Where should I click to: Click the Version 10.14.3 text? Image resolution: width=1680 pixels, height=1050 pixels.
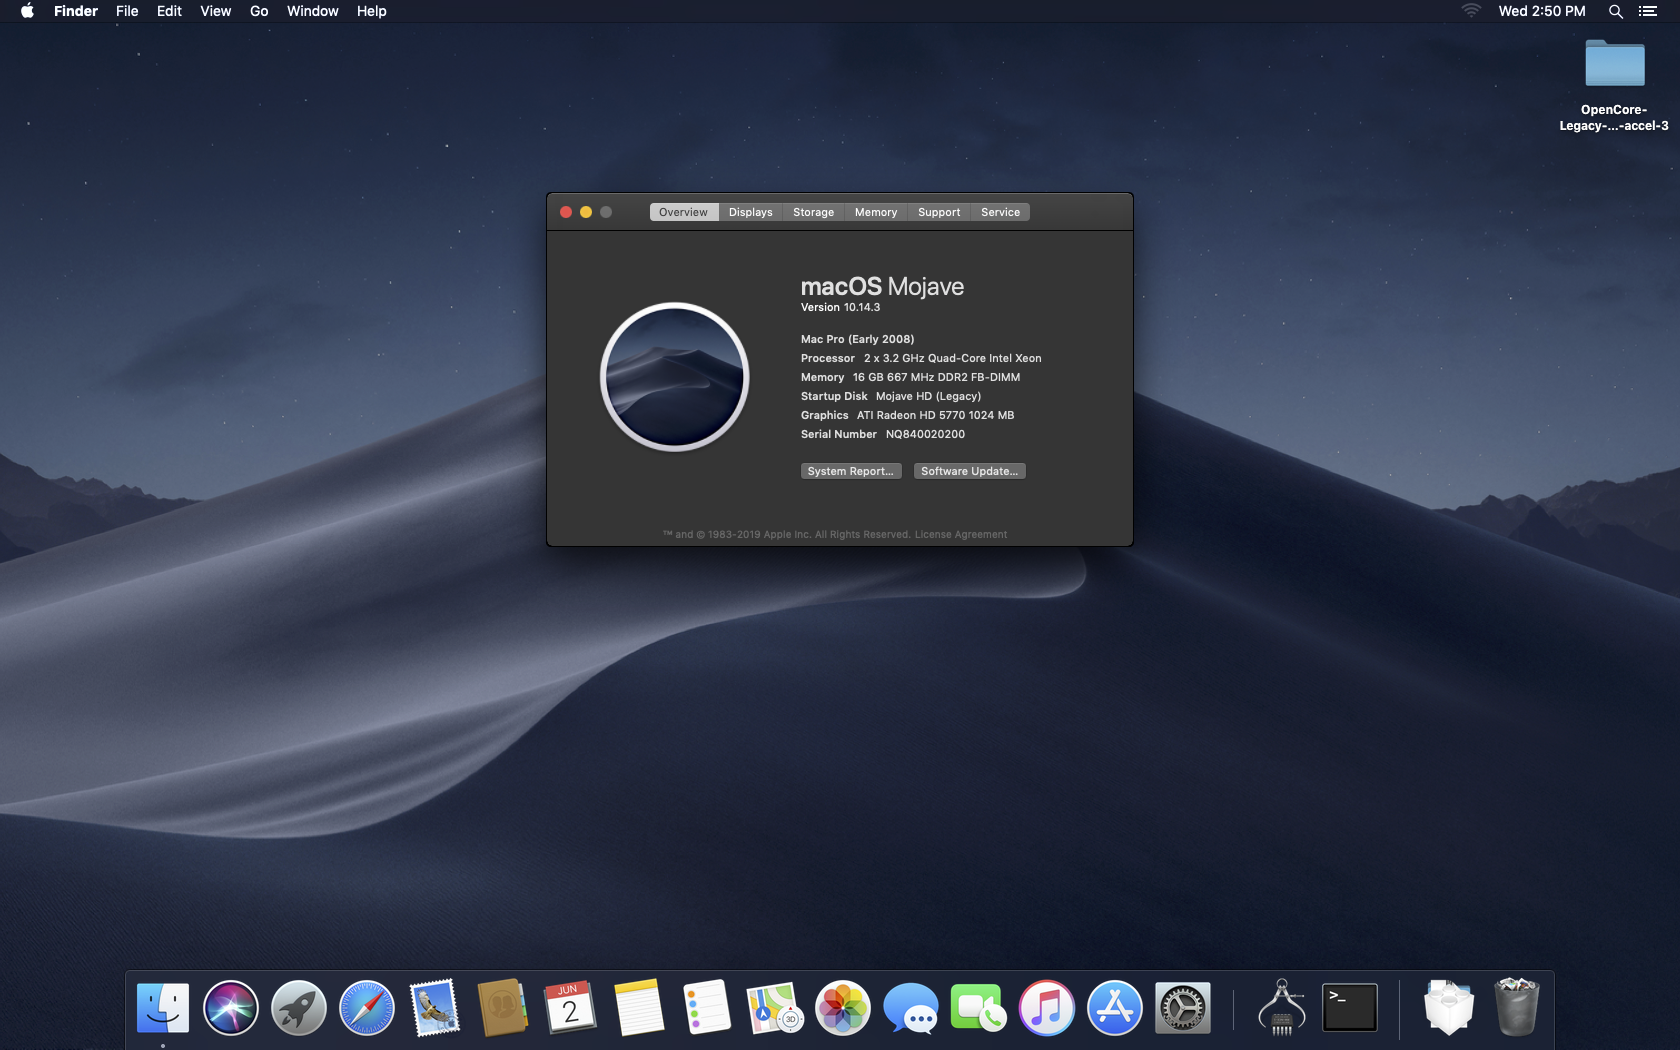click(840, 308)
